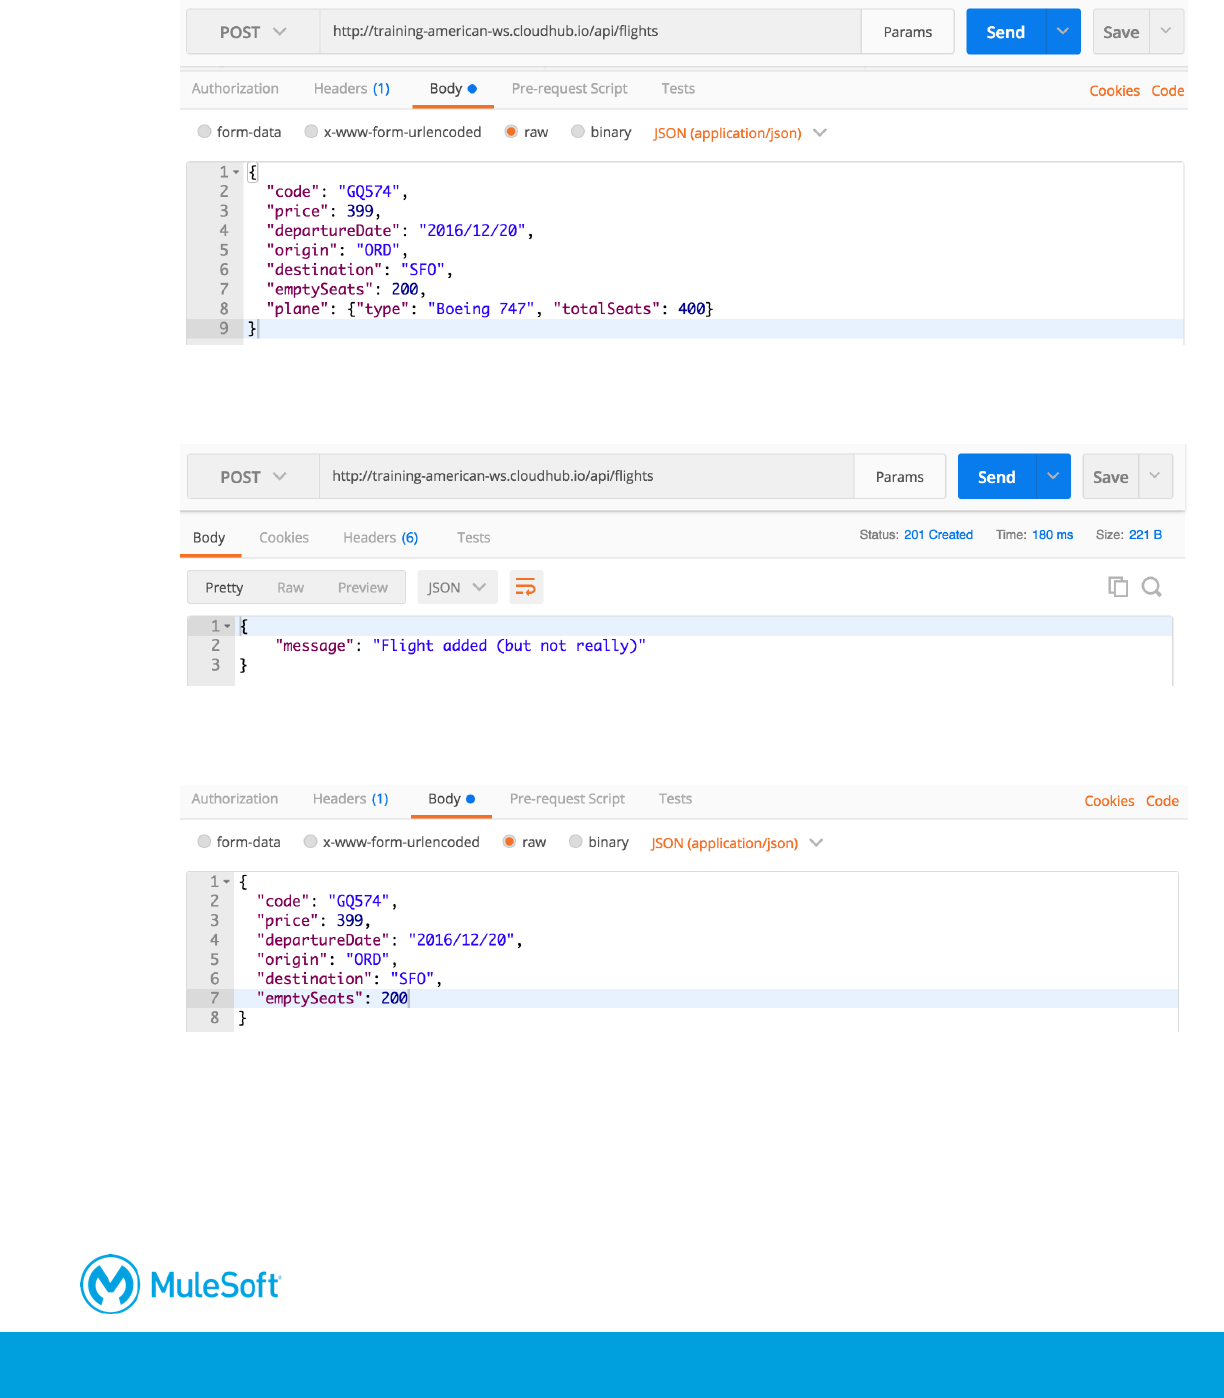Switch to response Headers (6) tab
The height and width of the screenshot is (1398, 1224).
380,537
